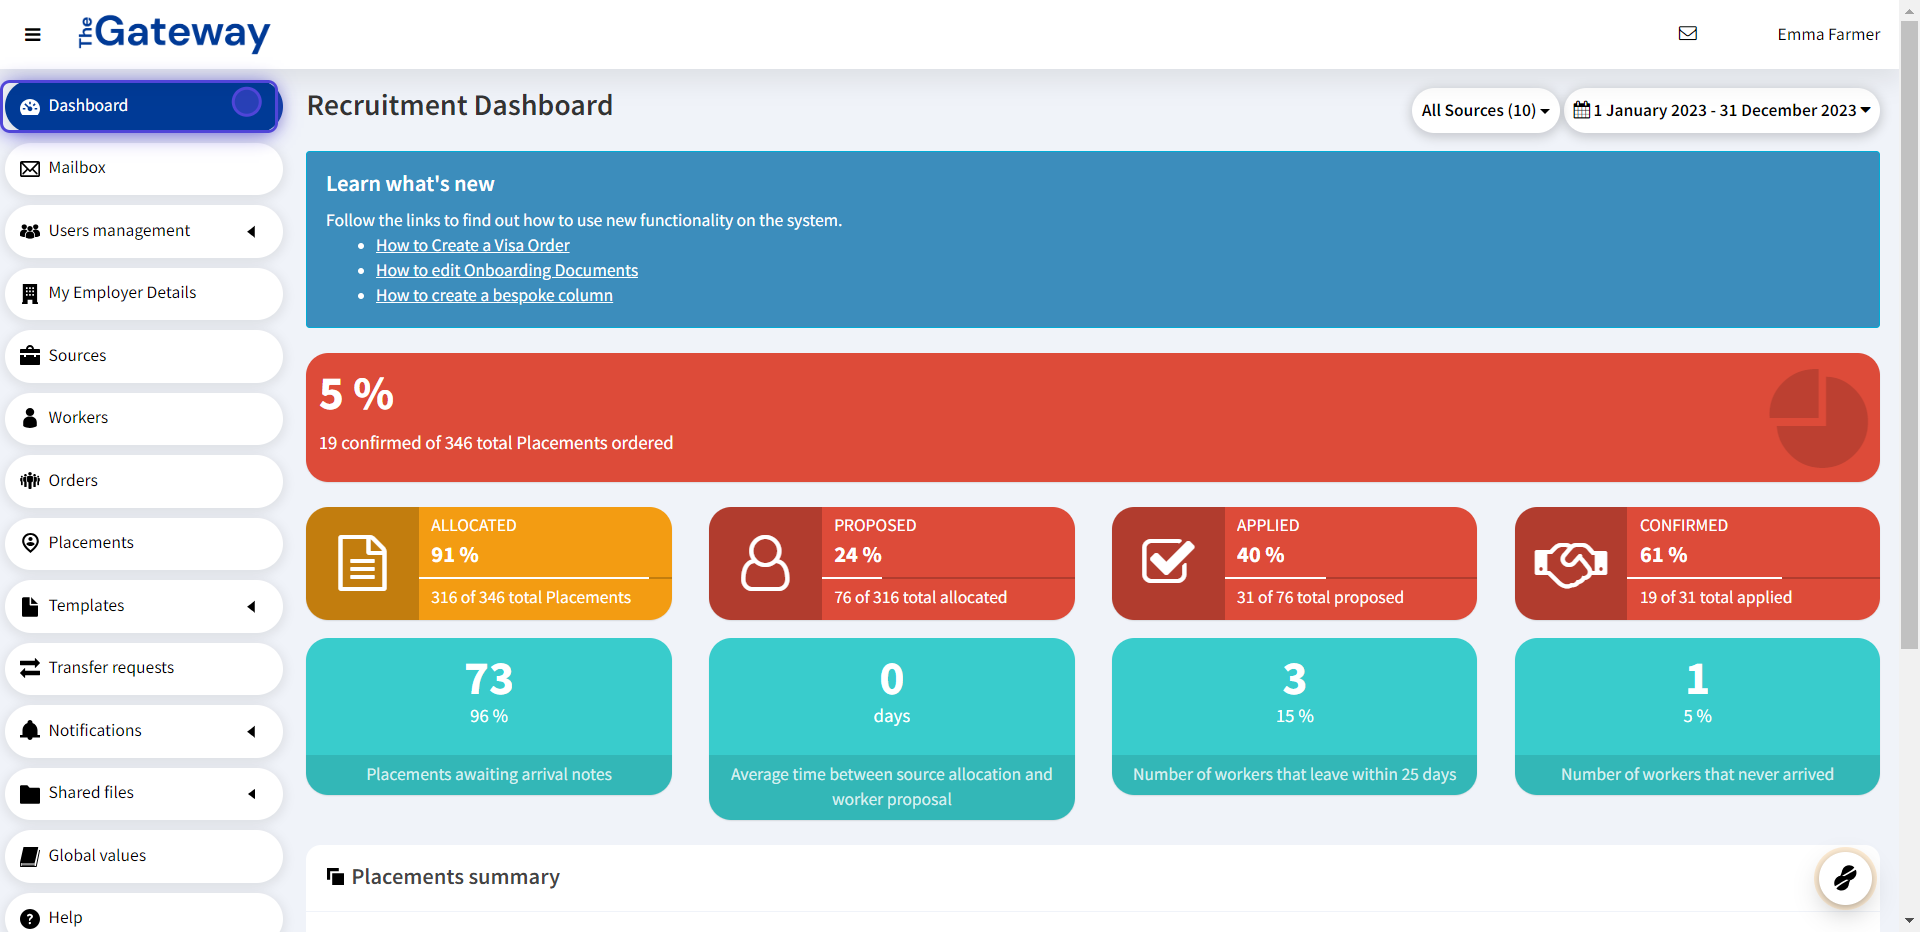This screenshot has width=1920, height=932.
Task: Click the Confirmed handshake icon
Action: click(x=1571, y=564)
